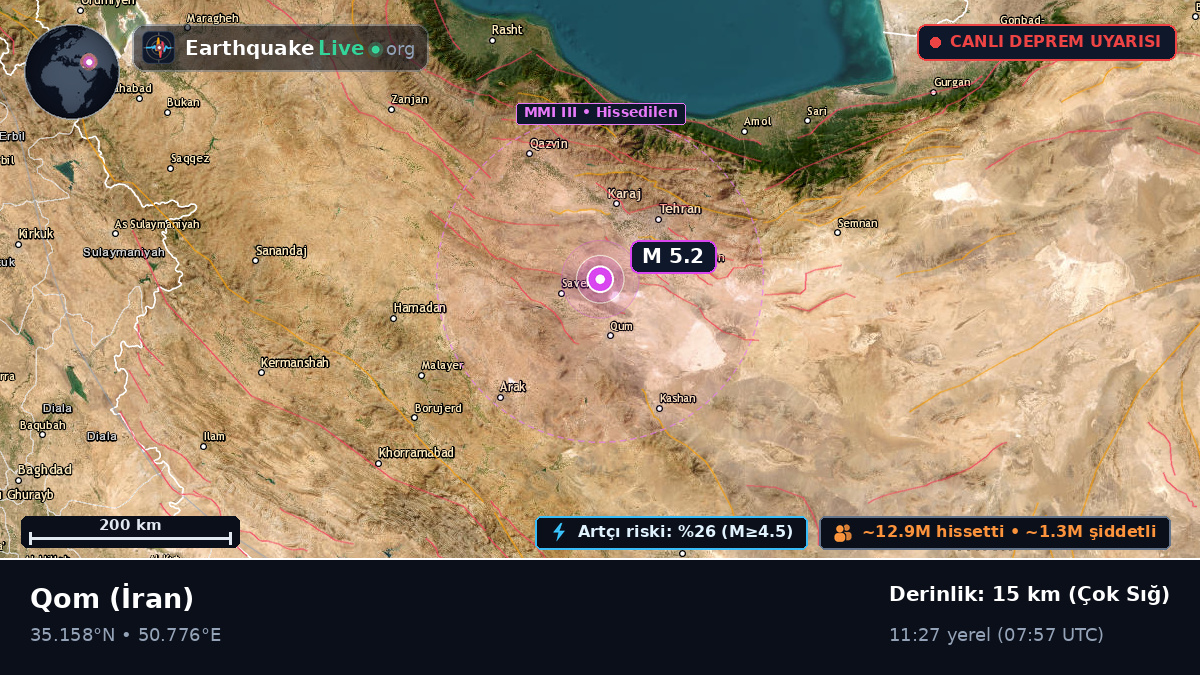
Task: Click the compass logo icon beside Earthquake Live
Action: click(x=158, y=48)
